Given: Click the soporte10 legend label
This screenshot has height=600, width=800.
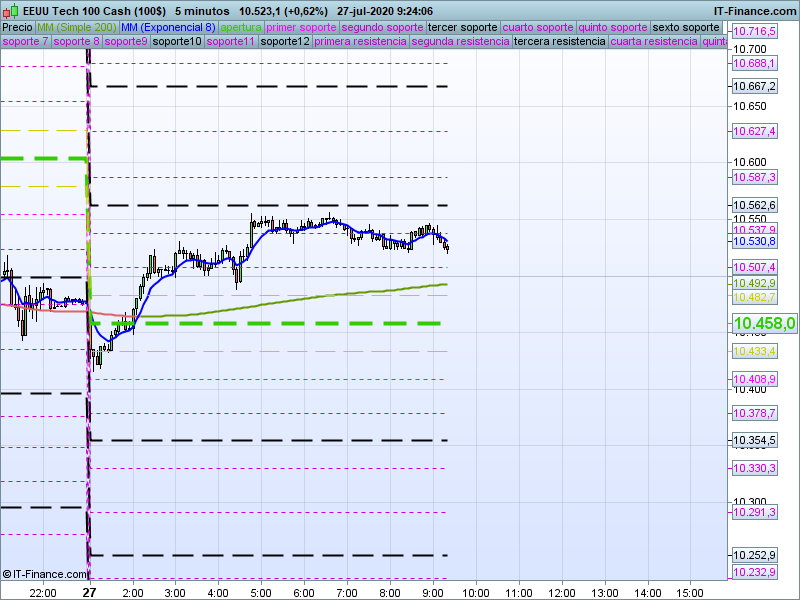Looking at the screenshot, I should pos(179,42).
